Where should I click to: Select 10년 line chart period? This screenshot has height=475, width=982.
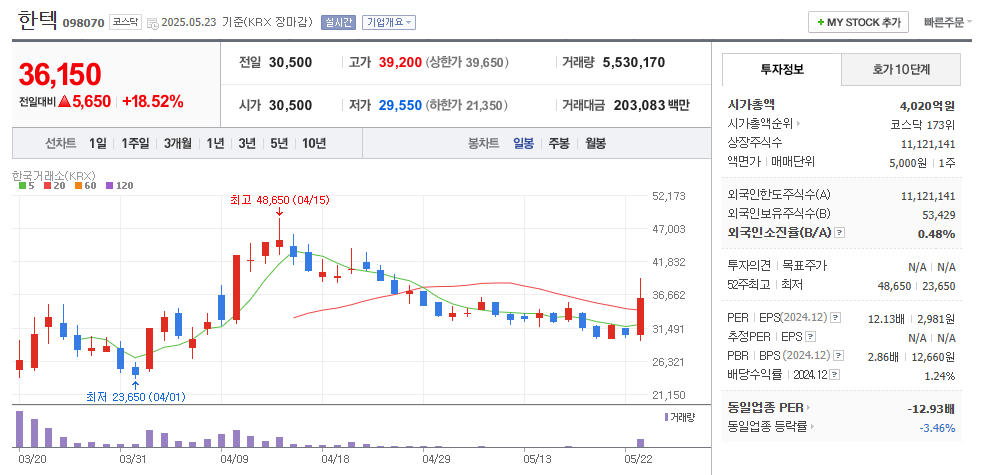[x=314, y=144]
